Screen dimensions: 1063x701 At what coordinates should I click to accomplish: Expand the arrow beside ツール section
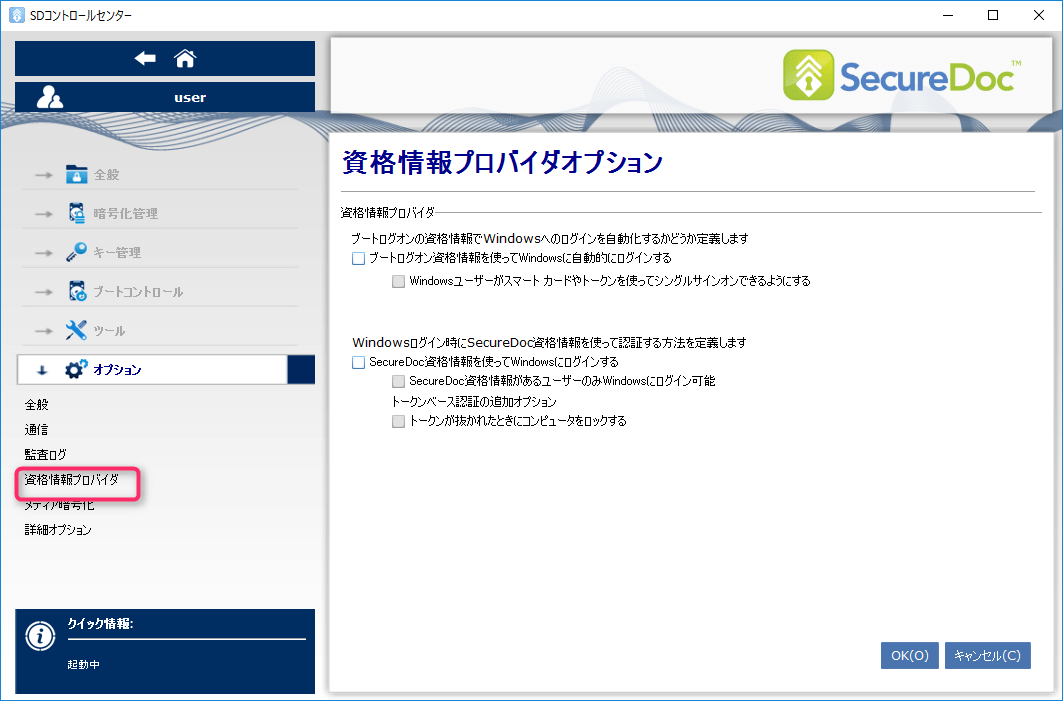tap(42, 331)
